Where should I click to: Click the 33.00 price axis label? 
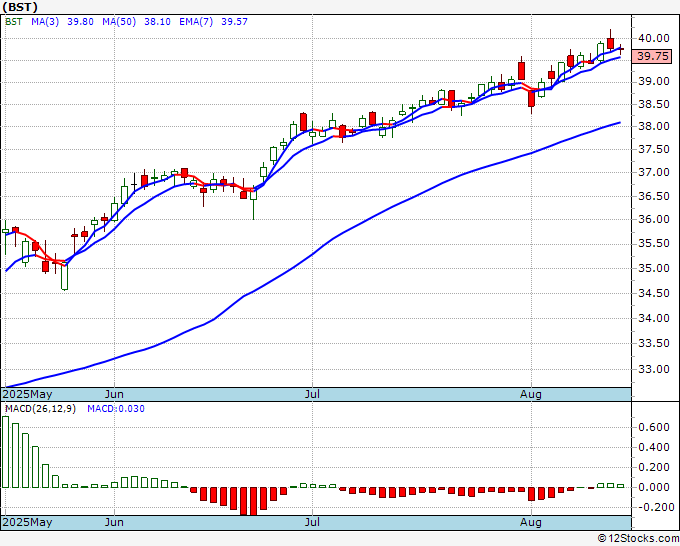click(654, 369)
